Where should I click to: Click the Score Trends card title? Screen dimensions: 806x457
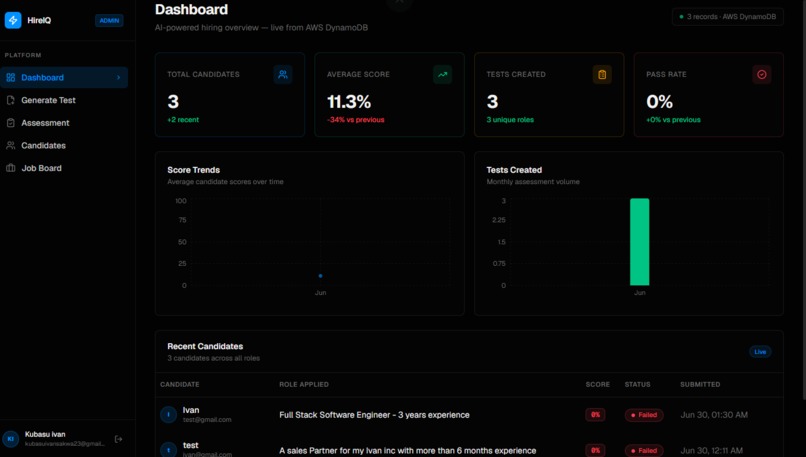click(193, 170)
